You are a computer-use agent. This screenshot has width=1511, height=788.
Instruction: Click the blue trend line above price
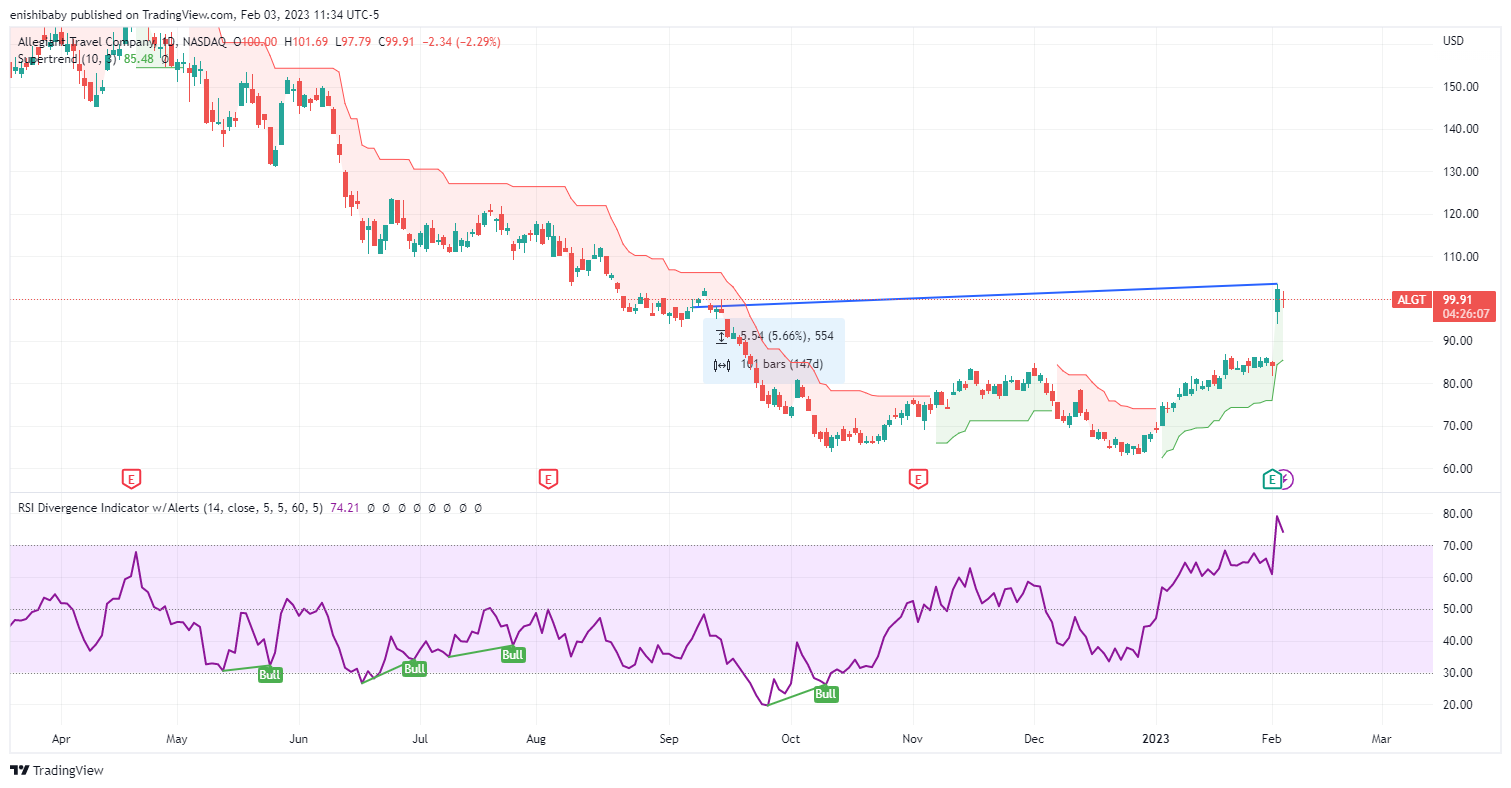tap(985, 295)
